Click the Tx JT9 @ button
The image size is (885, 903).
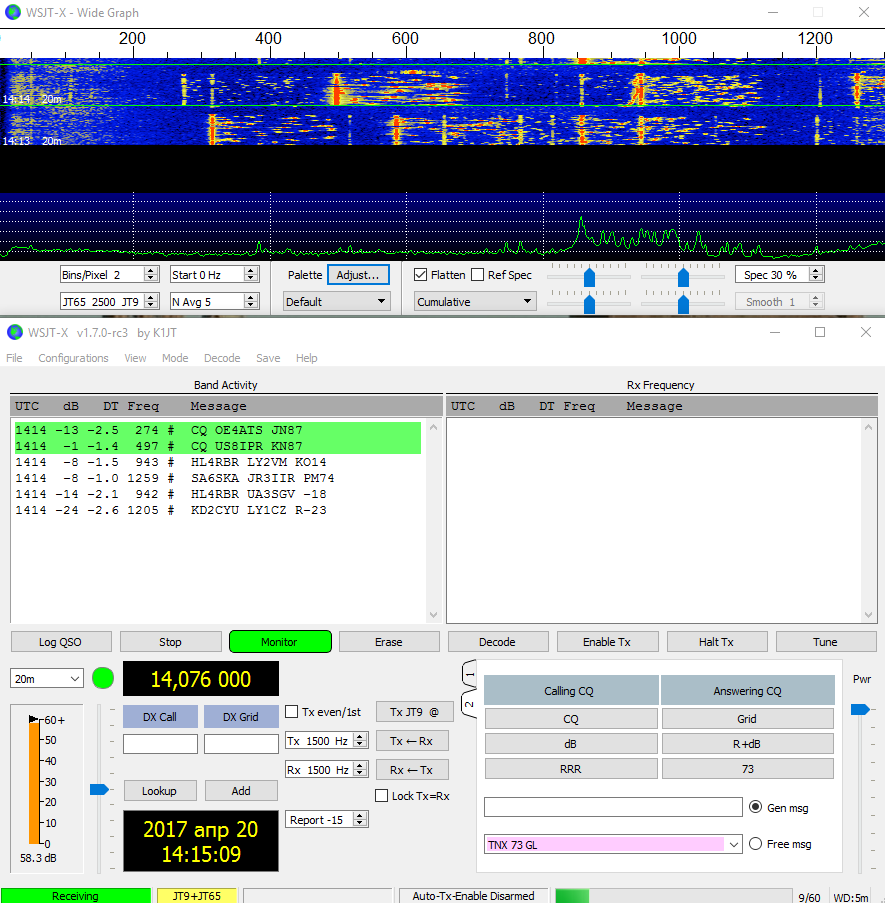(415, 712)
